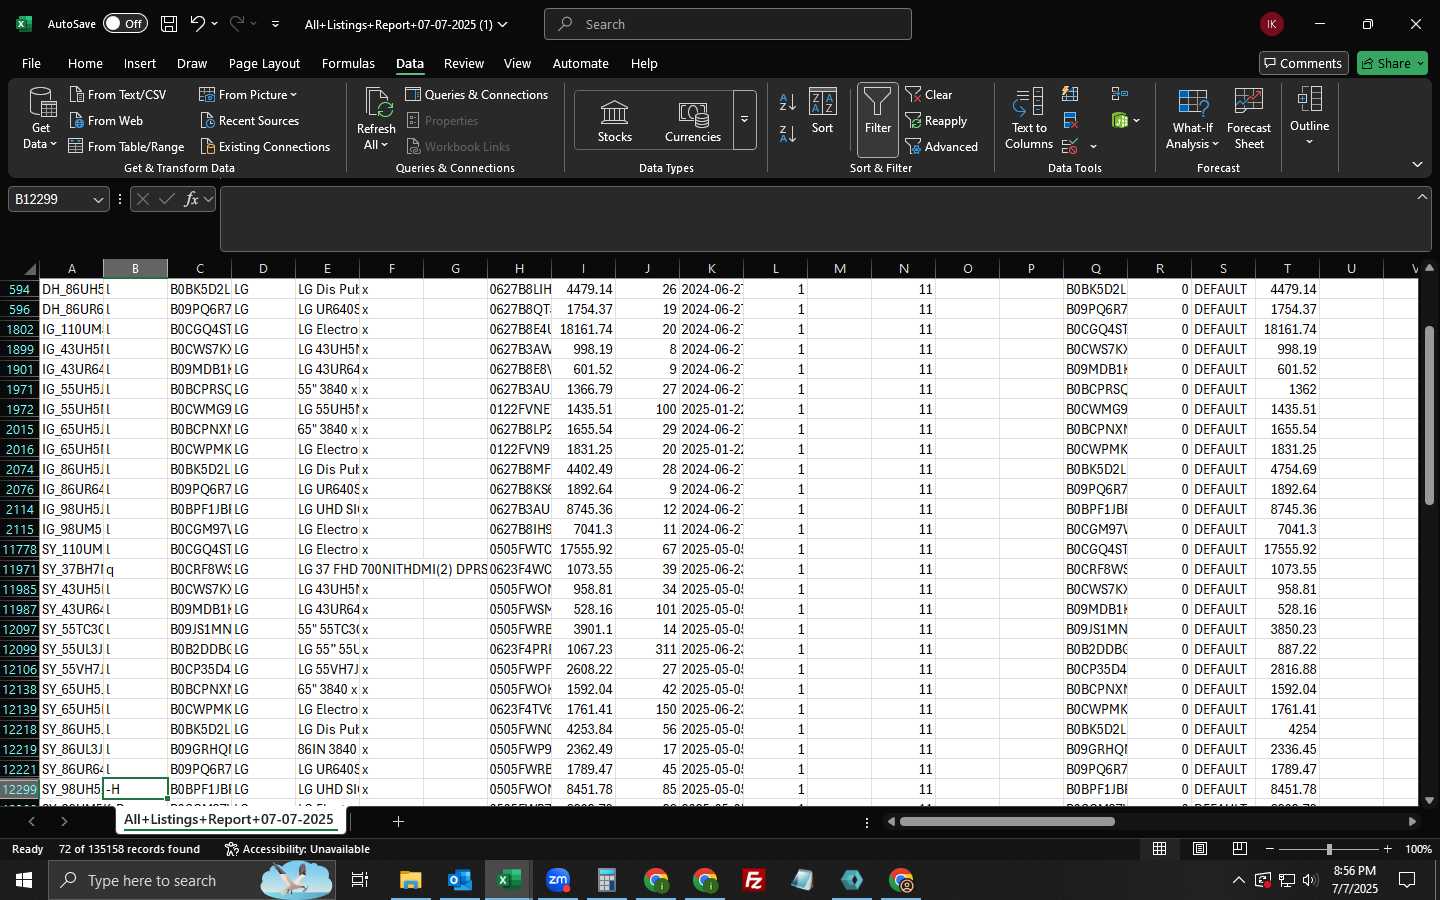The image size is (1440, 900).
Task: Switch to Normal view
Action: click(1159, 849)
